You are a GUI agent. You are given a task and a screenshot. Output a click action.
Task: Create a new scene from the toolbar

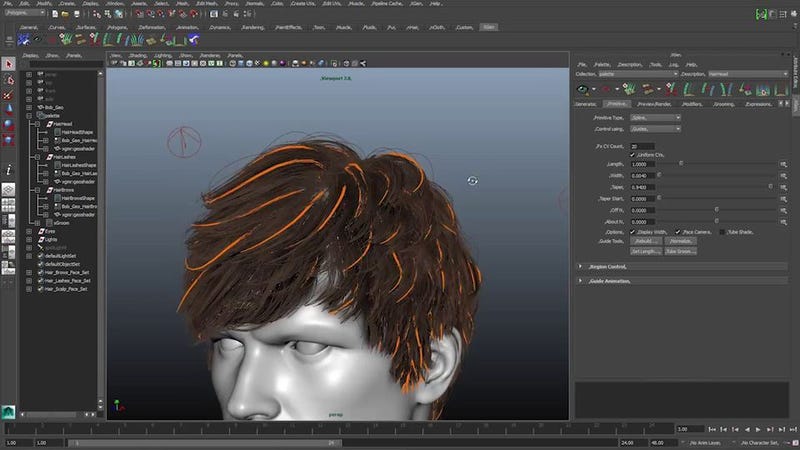click(x=55, y=14)
